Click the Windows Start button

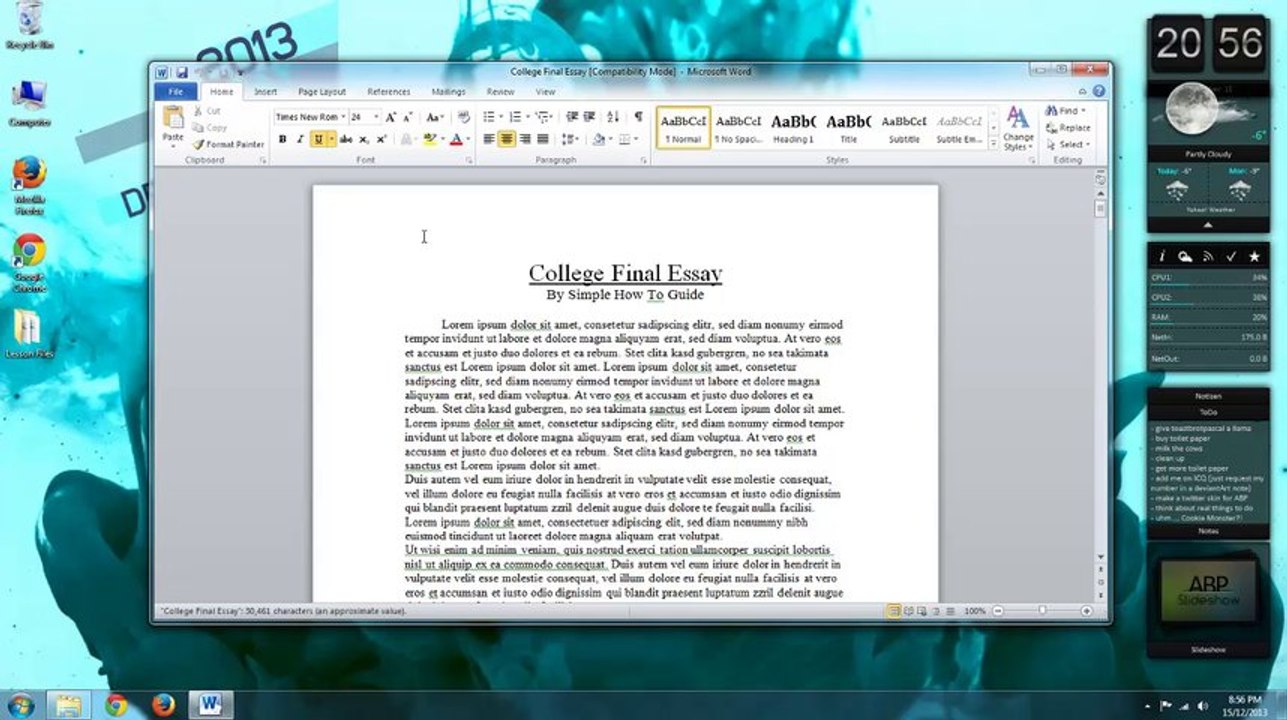pos(20,705)
